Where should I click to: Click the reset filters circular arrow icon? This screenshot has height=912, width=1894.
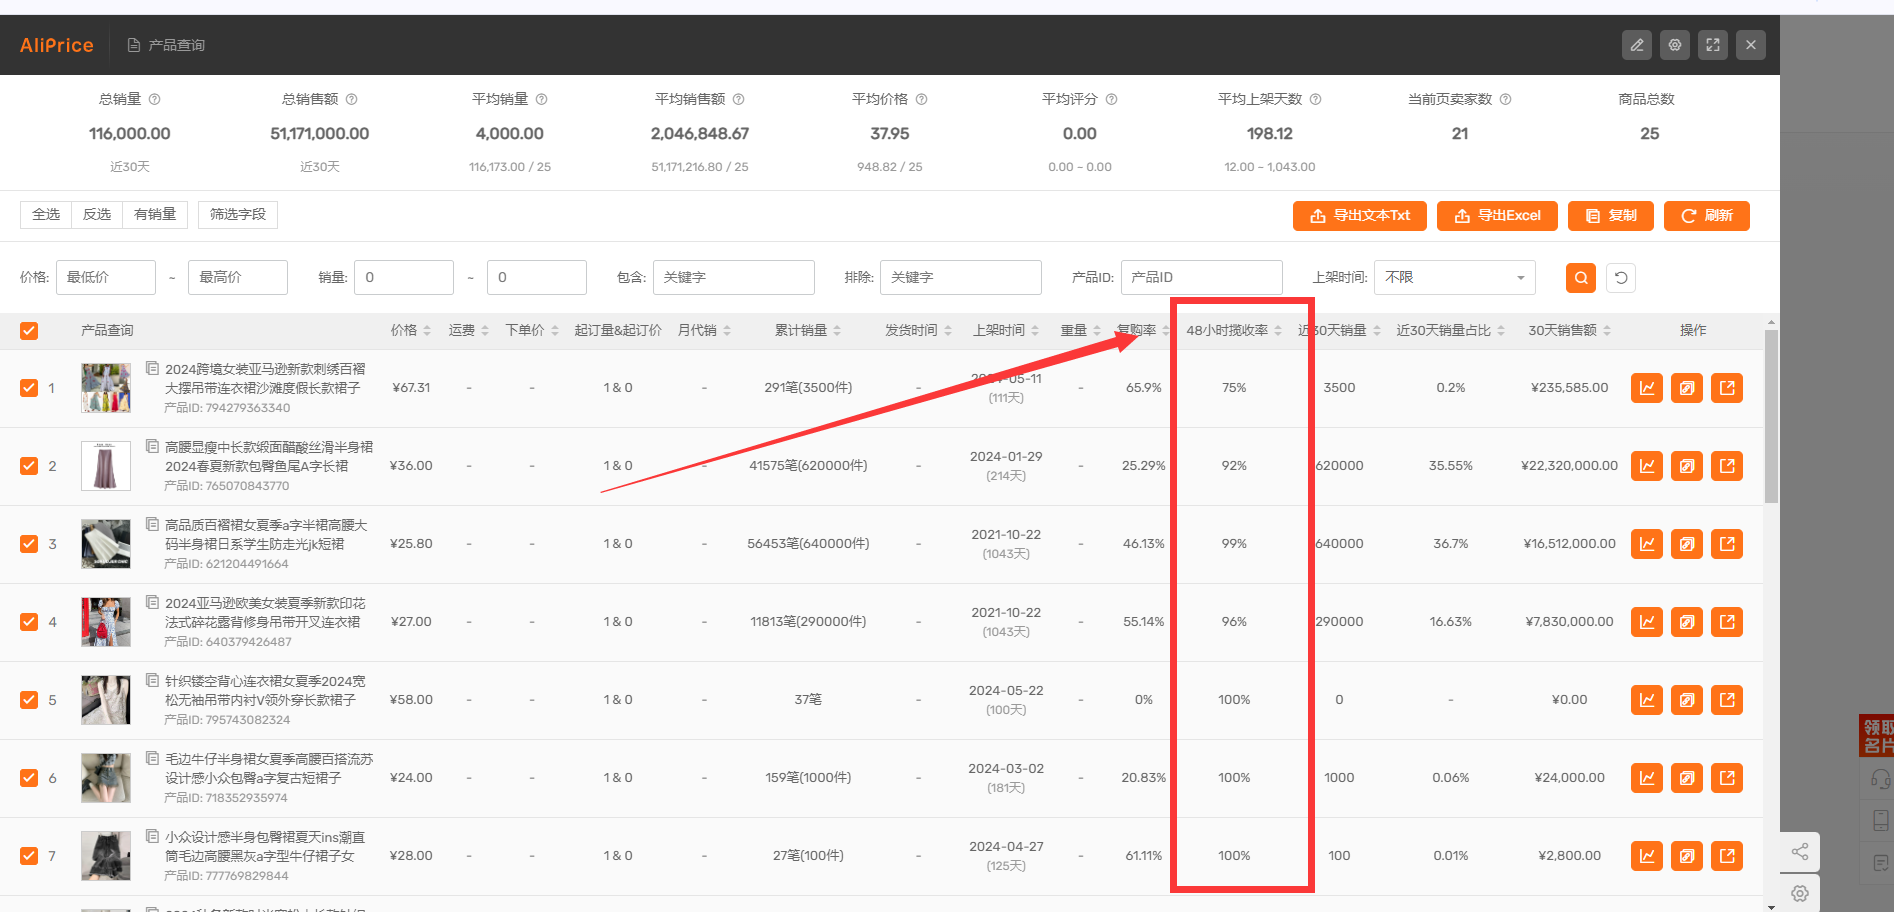[1621, 278]
